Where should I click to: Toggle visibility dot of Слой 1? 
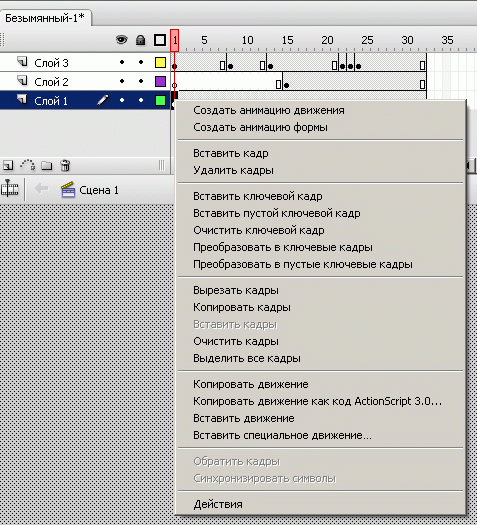coord(122,100)
